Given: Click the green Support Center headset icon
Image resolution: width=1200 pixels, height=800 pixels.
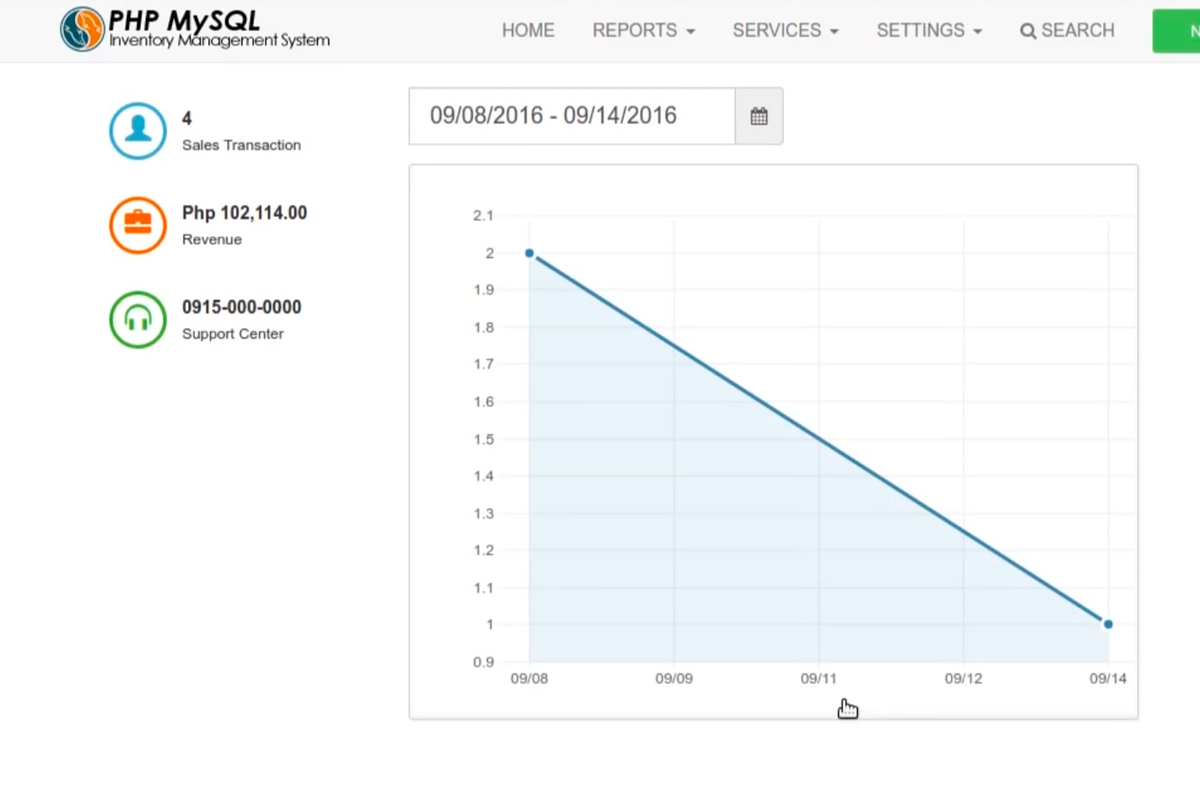Looking at the screenshot, I should [x=137, y=320].
